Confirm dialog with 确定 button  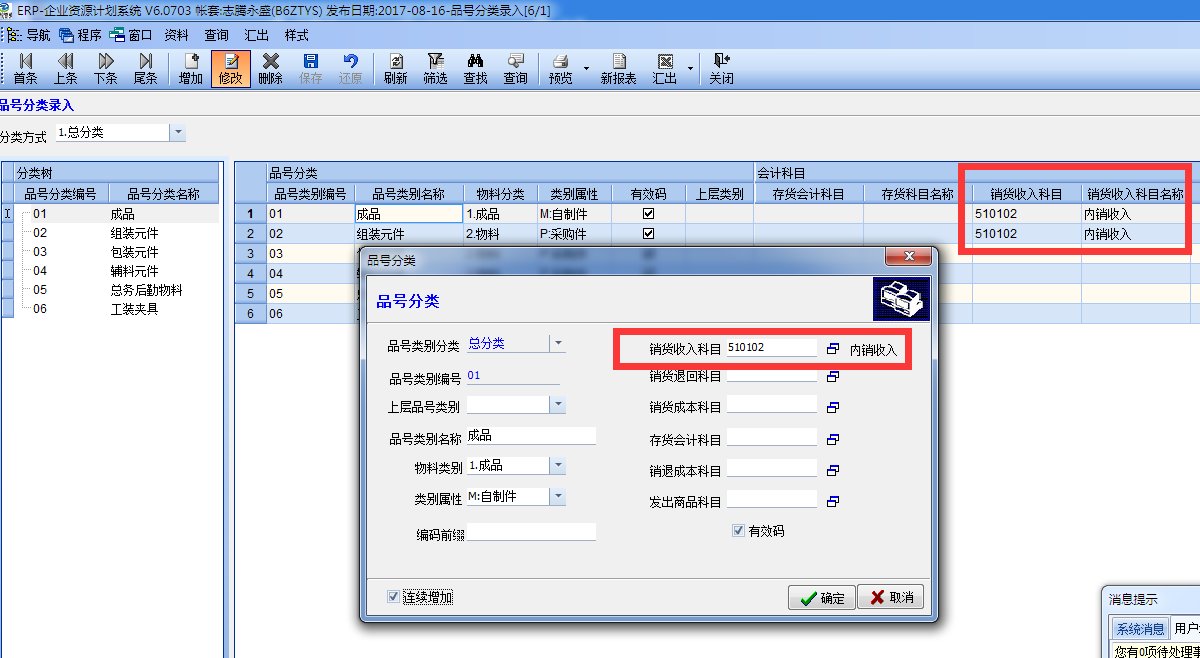point(820,598)
